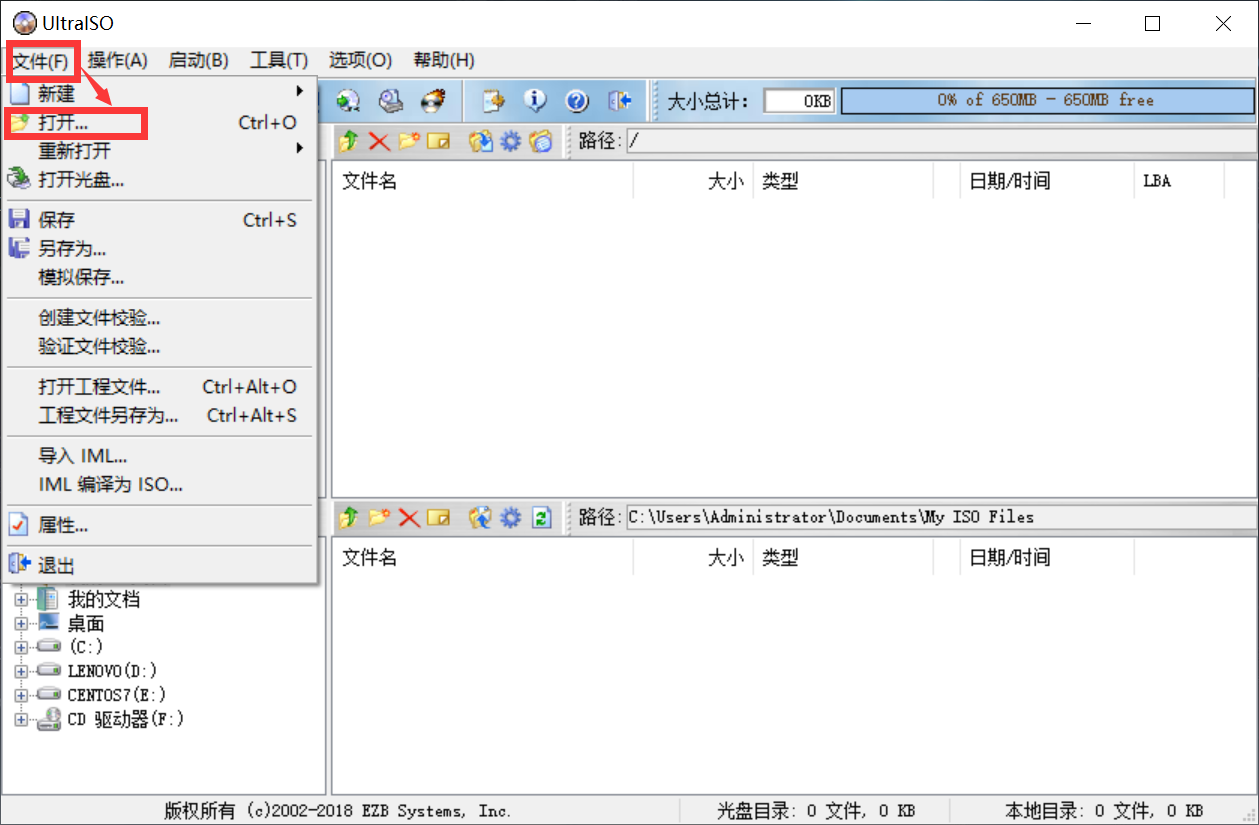This screenshot has height=825, width=1259.
Task: Click rename icon in ISO image pane toolbar
Action: (x=438, y=141)
